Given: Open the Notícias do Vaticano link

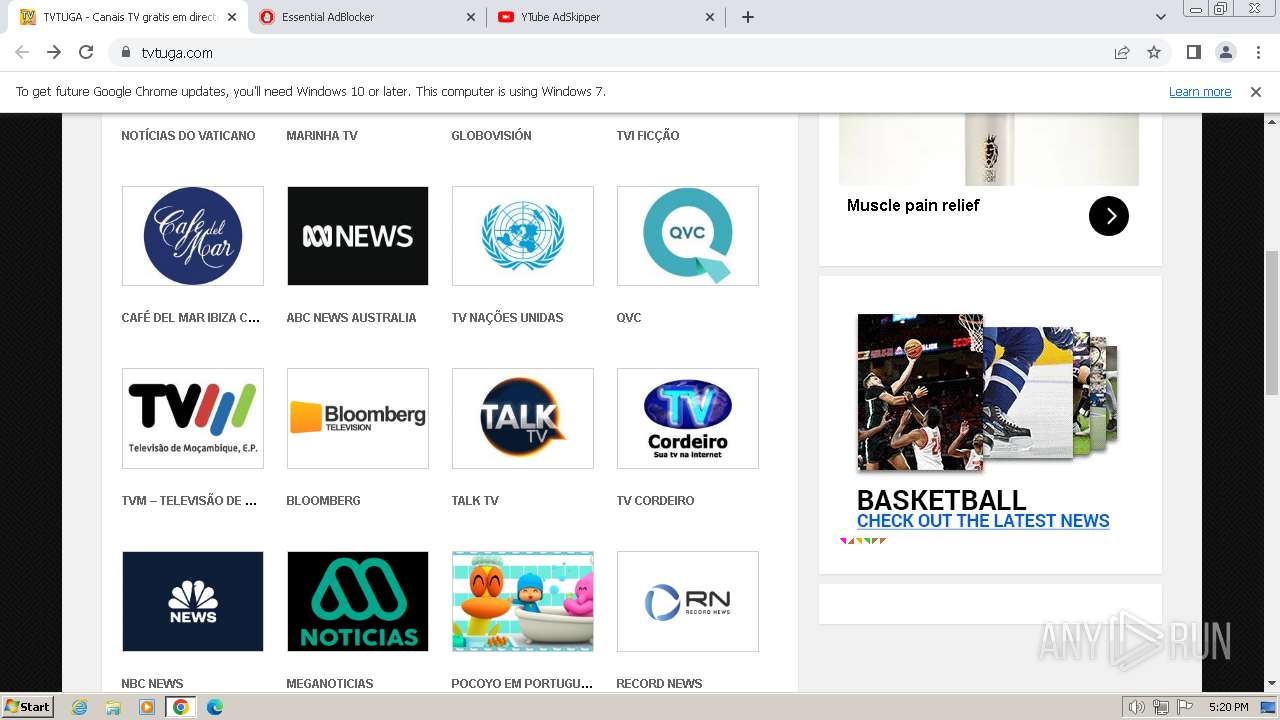Looking at the screenshot, I should click(x=188, y=135).
